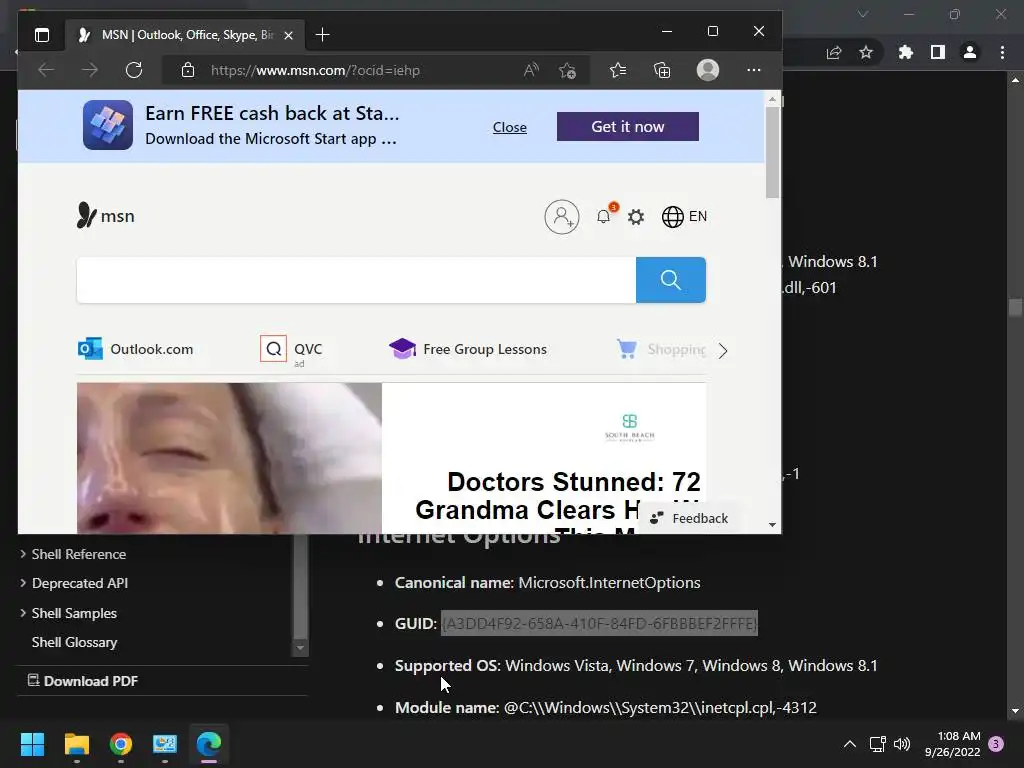This screenshot has height=768, width=1024.
Task: Click the Supported OS line text
Action: point(636,665)
